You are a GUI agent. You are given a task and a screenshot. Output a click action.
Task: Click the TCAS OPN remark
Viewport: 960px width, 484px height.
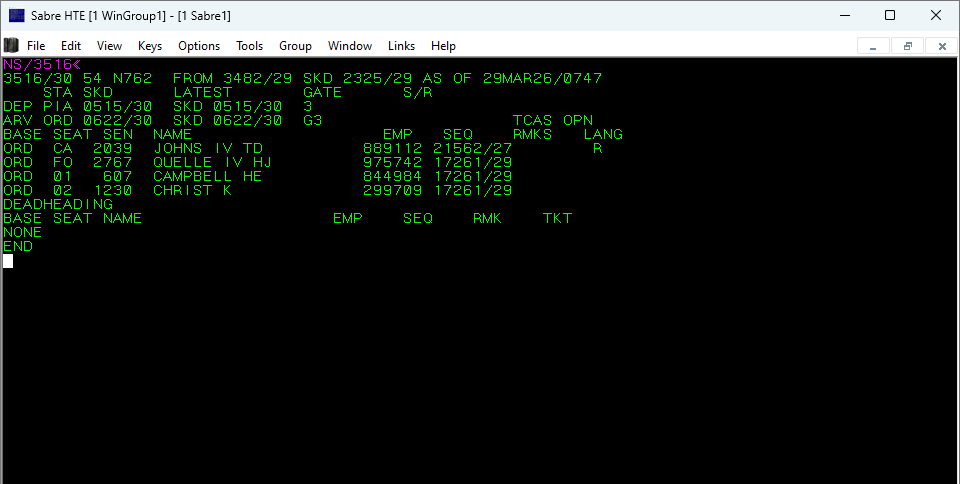click(553, 121)
